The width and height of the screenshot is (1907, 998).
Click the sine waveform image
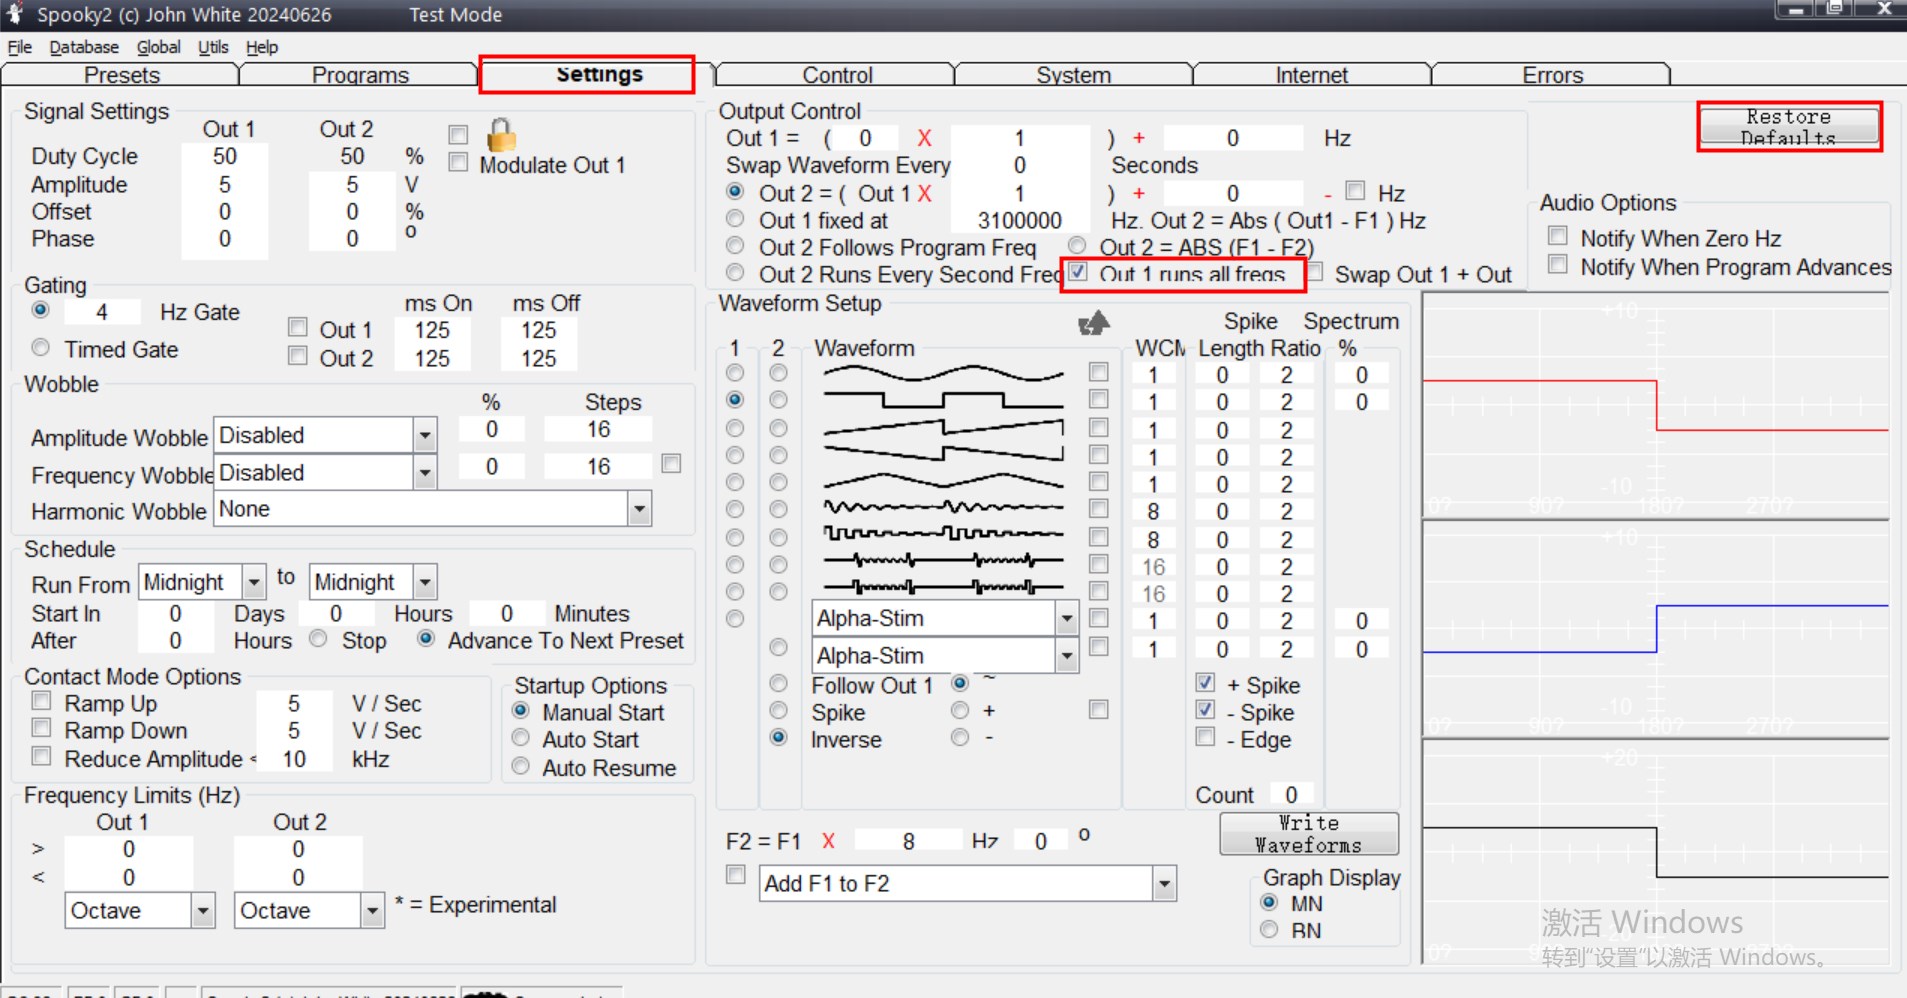pos(942,374)
